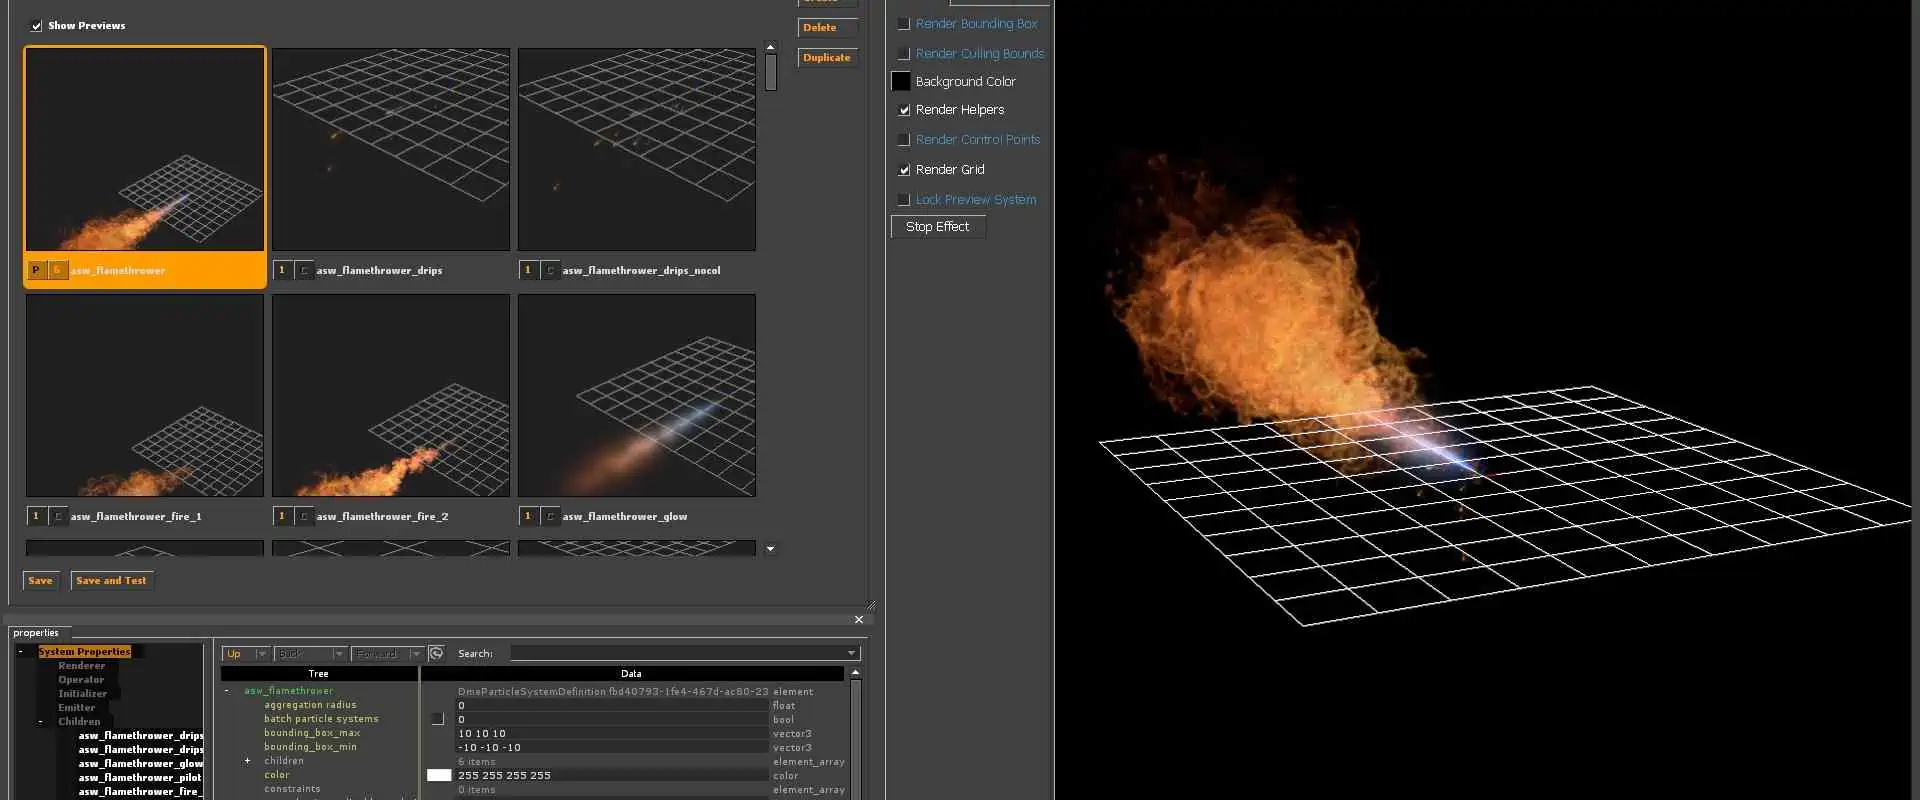Uncheck Render Helpers option

[904, 110]
